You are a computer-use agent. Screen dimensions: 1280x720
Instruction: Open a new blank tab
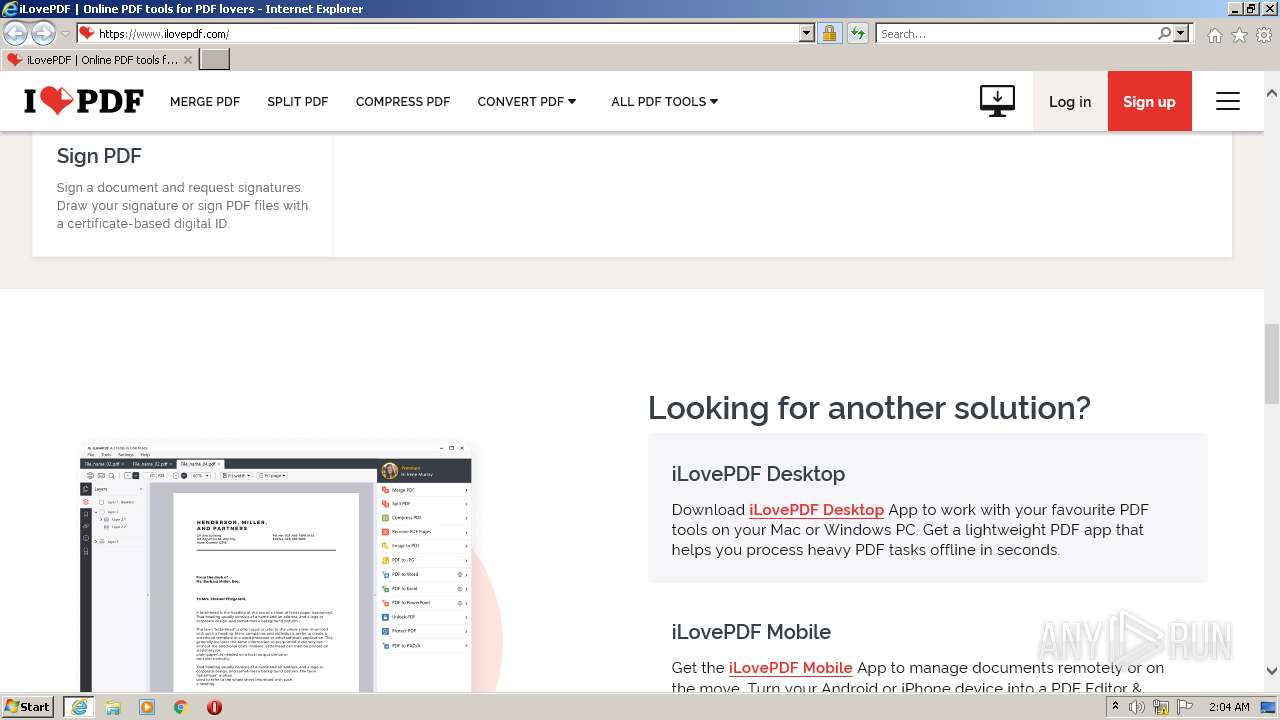[215, 59]
